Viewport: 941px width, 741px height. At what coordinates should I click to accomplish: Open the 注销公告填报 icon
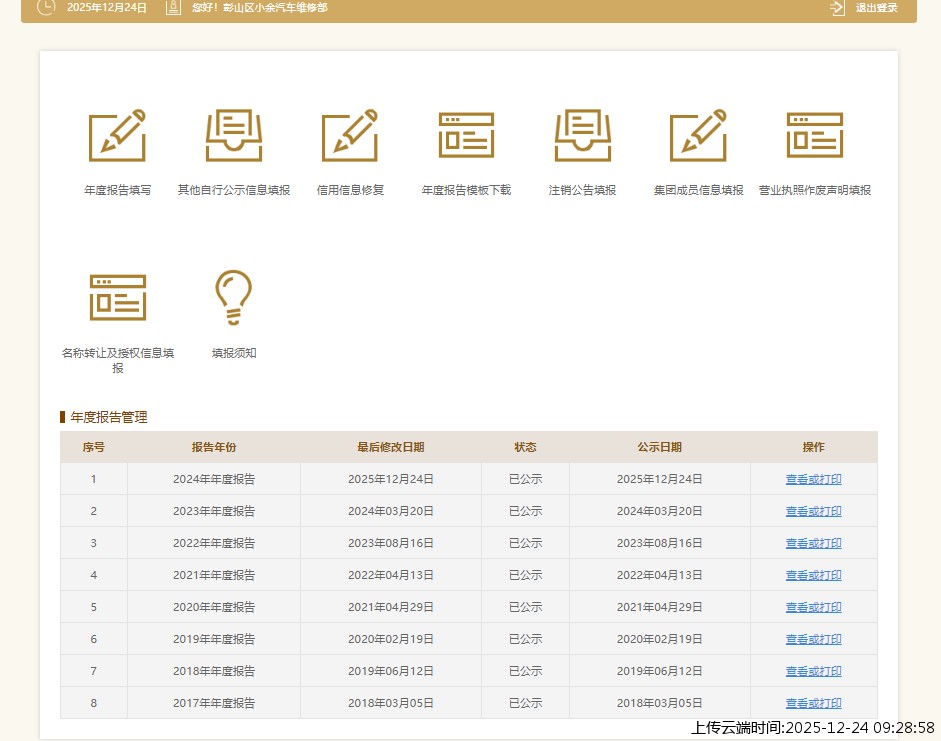582,136
